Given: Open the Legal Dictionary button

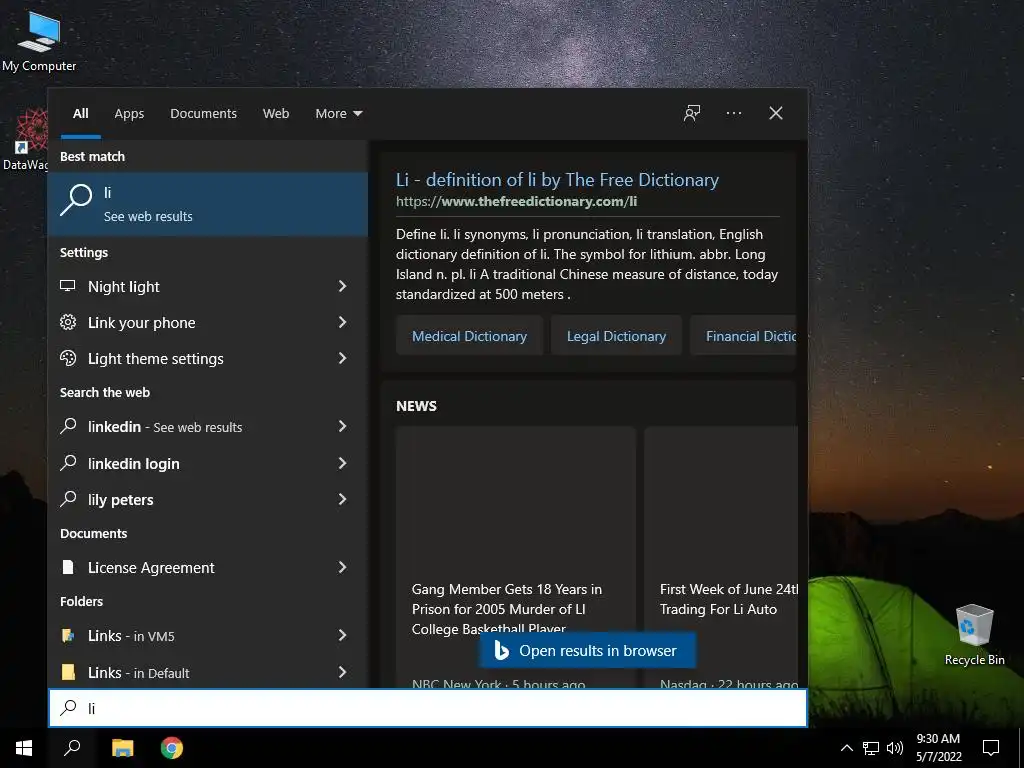Looking at the screenshot, I should (616, 336).
